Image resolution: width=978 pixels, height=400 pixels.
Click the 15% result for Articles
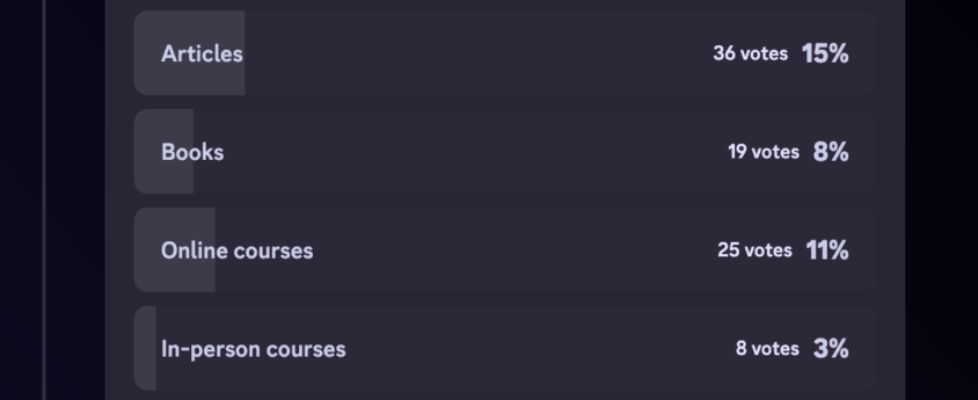point(825,54)
